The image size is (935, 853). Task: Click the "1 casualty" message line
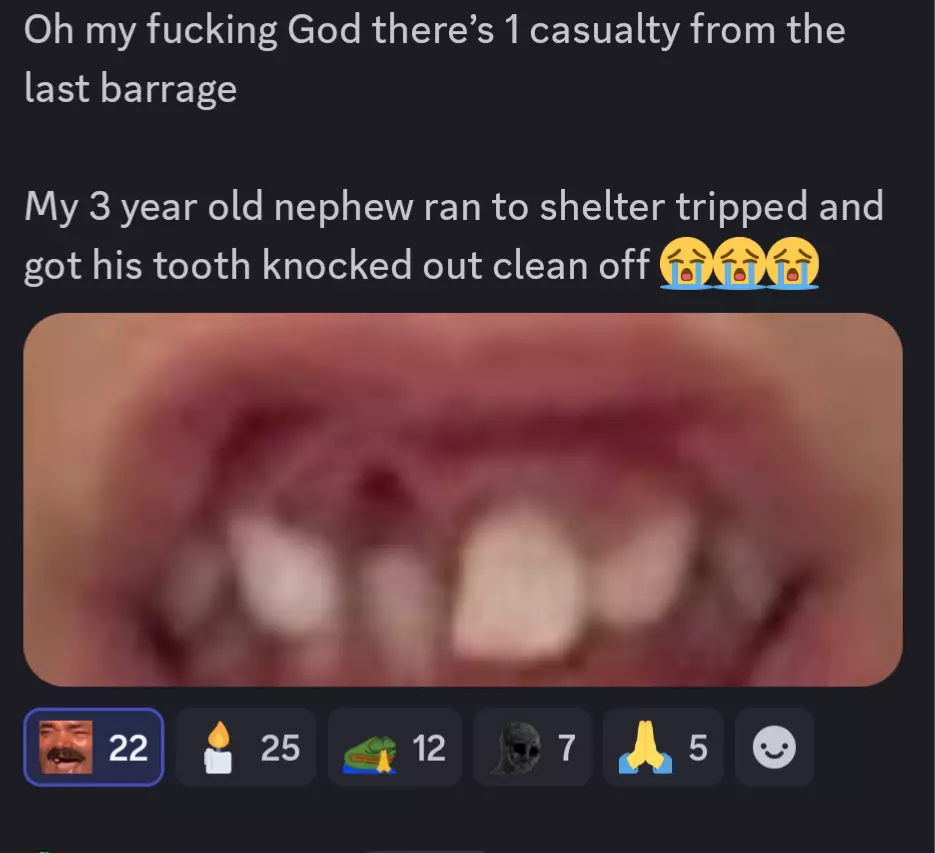(x=435, y=29)
